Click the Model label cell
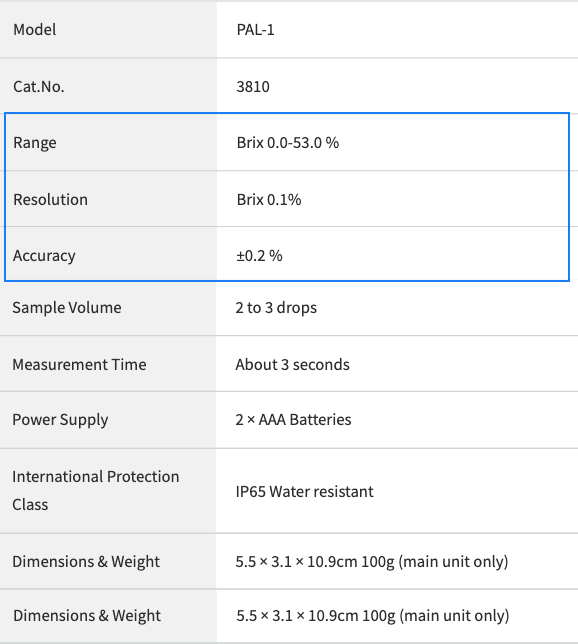The width and height of the screenshot is (578, 644). (108, 30)
